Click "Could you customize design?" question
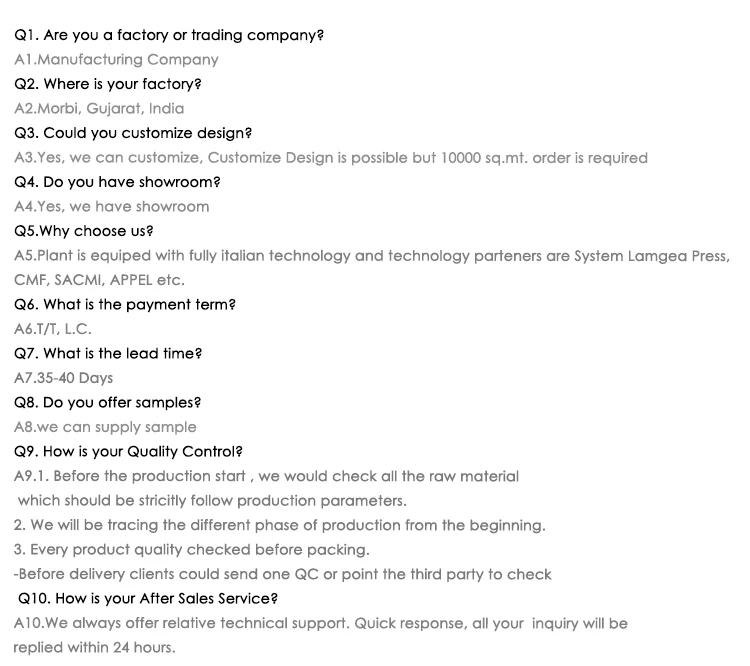Screen dimensions: 750x666 click(133, 133)
